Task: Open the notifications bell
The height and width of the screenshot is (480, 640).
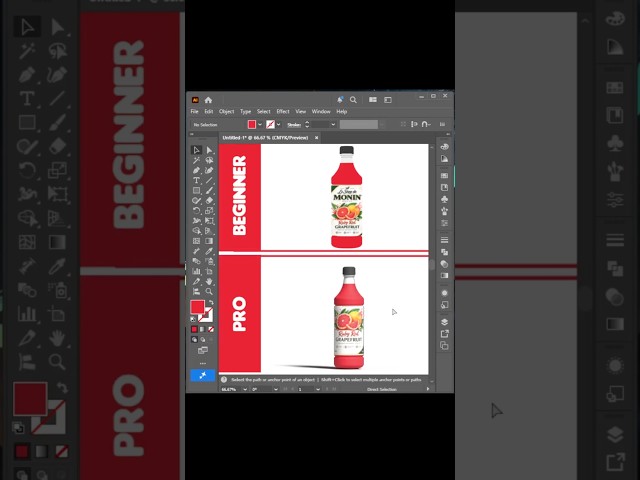Action: pyautogui.click(x=340, y=100)
